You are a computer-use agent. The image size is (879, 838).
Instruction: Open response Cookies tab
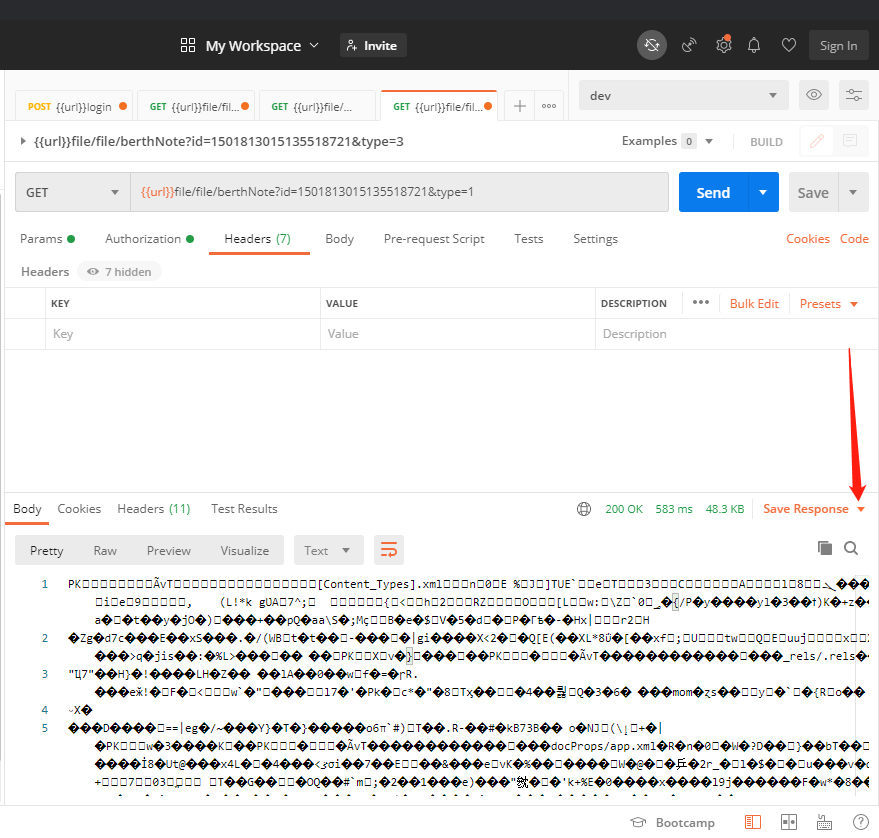coord(79,509)
